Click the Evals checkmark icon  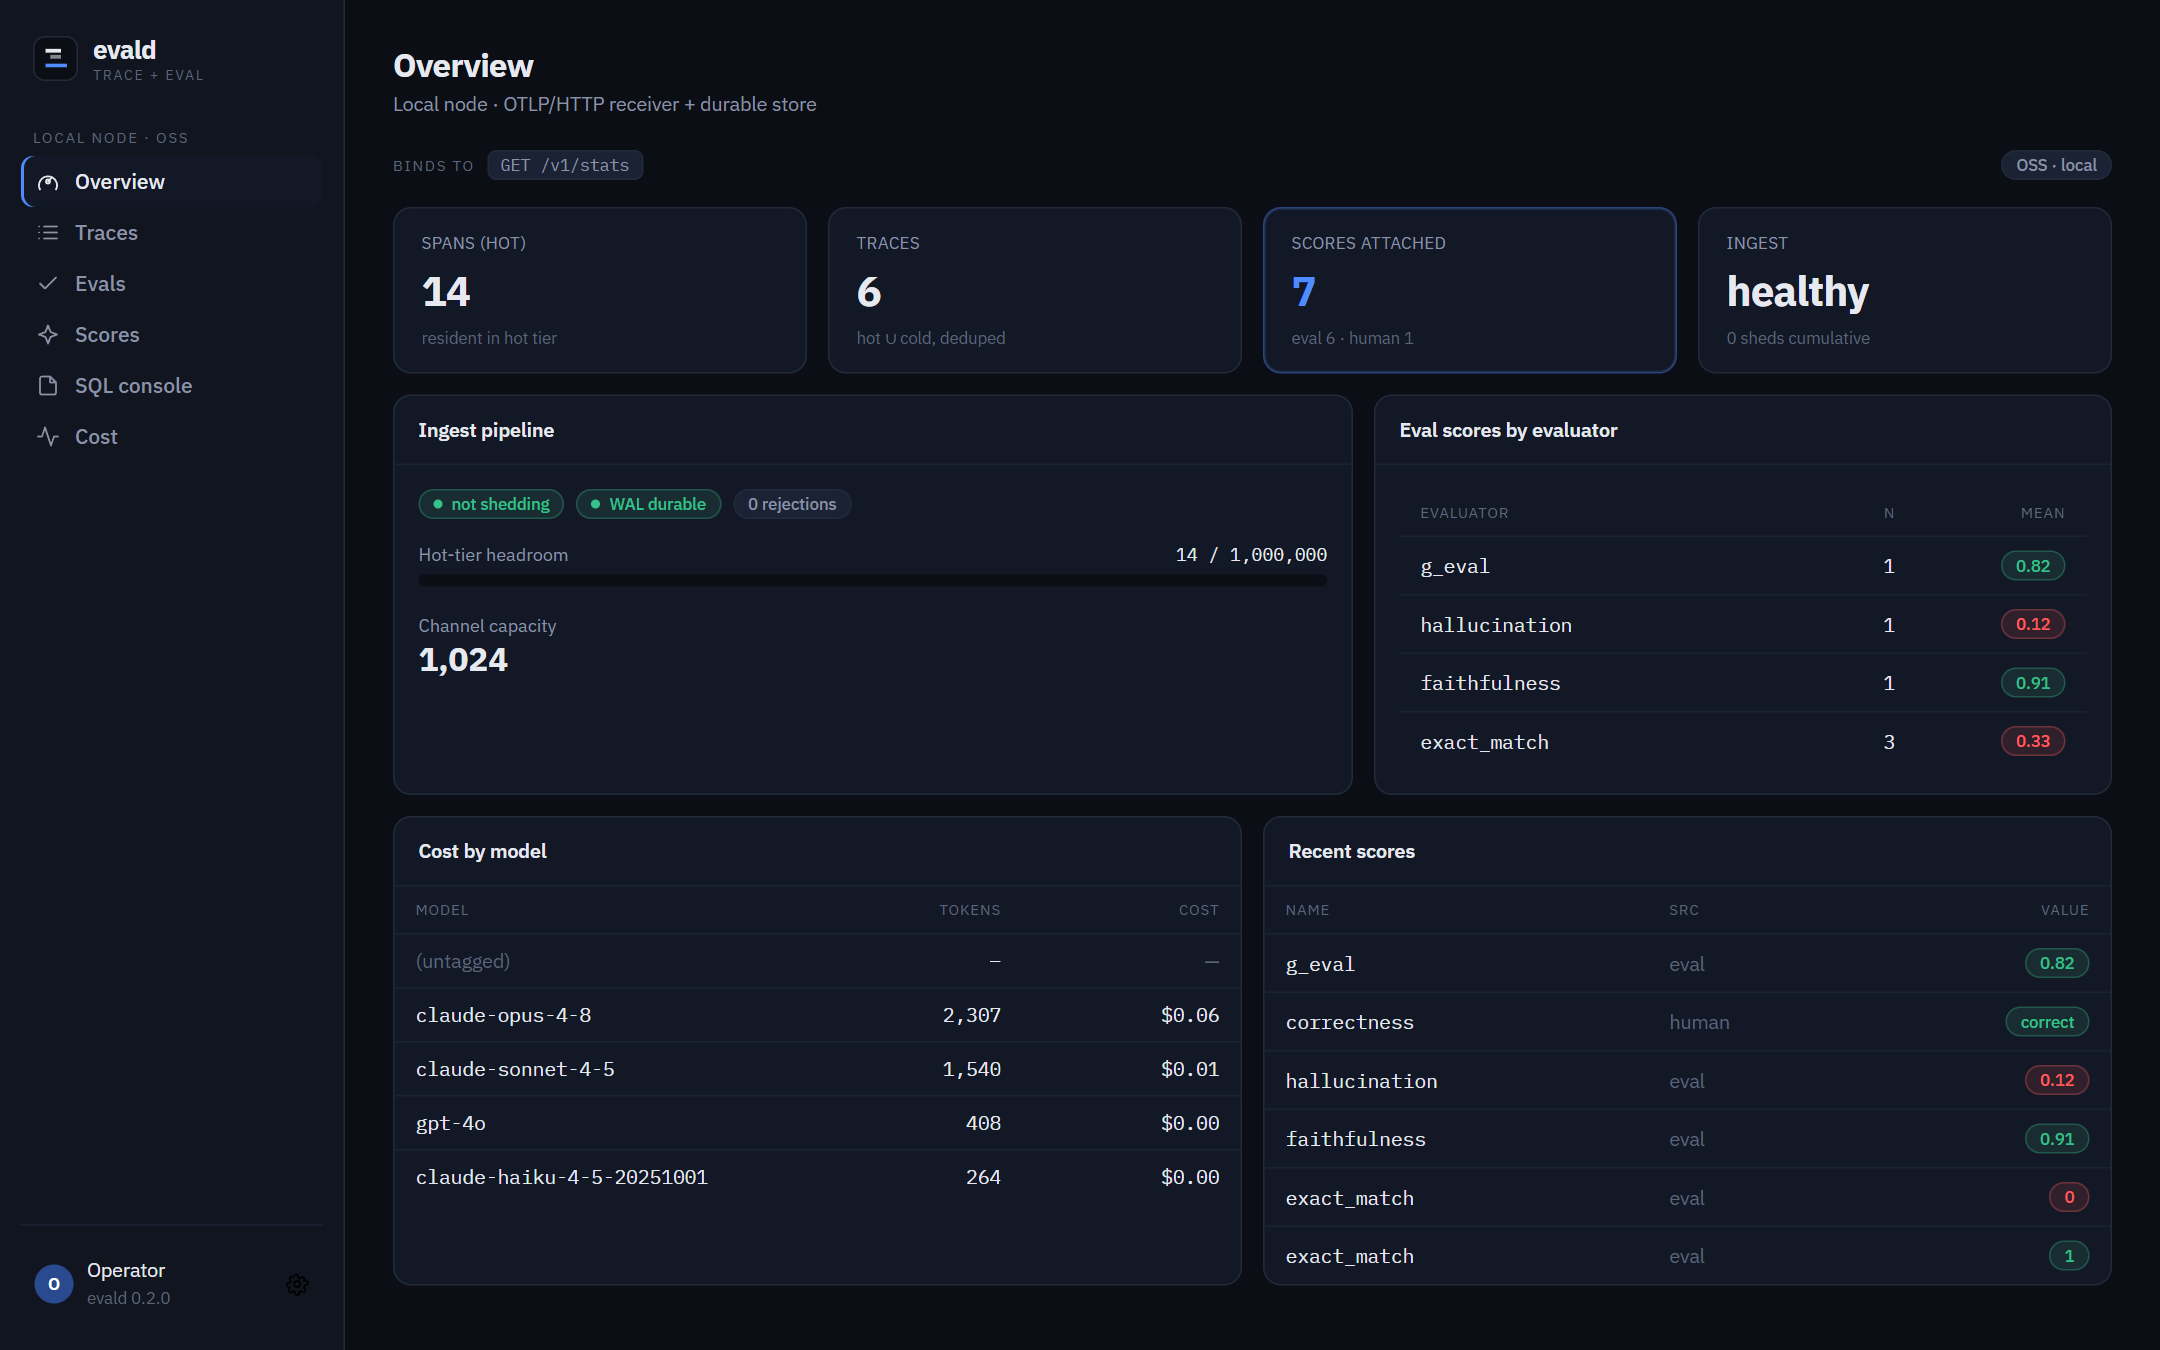pos(48,284)
